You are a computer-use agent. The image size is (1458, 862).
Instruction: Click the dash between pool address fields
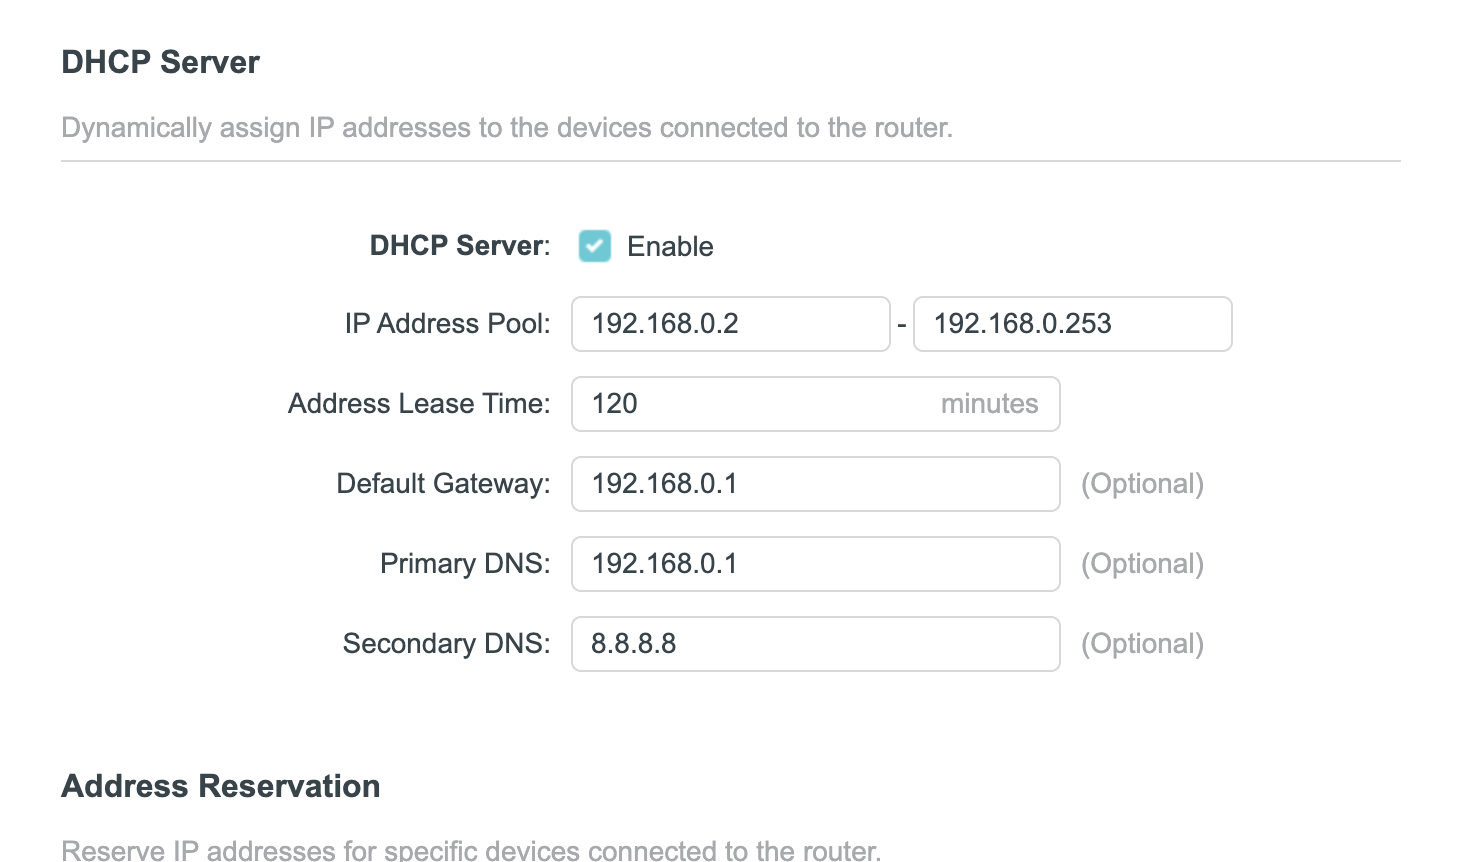pos(902,324)
